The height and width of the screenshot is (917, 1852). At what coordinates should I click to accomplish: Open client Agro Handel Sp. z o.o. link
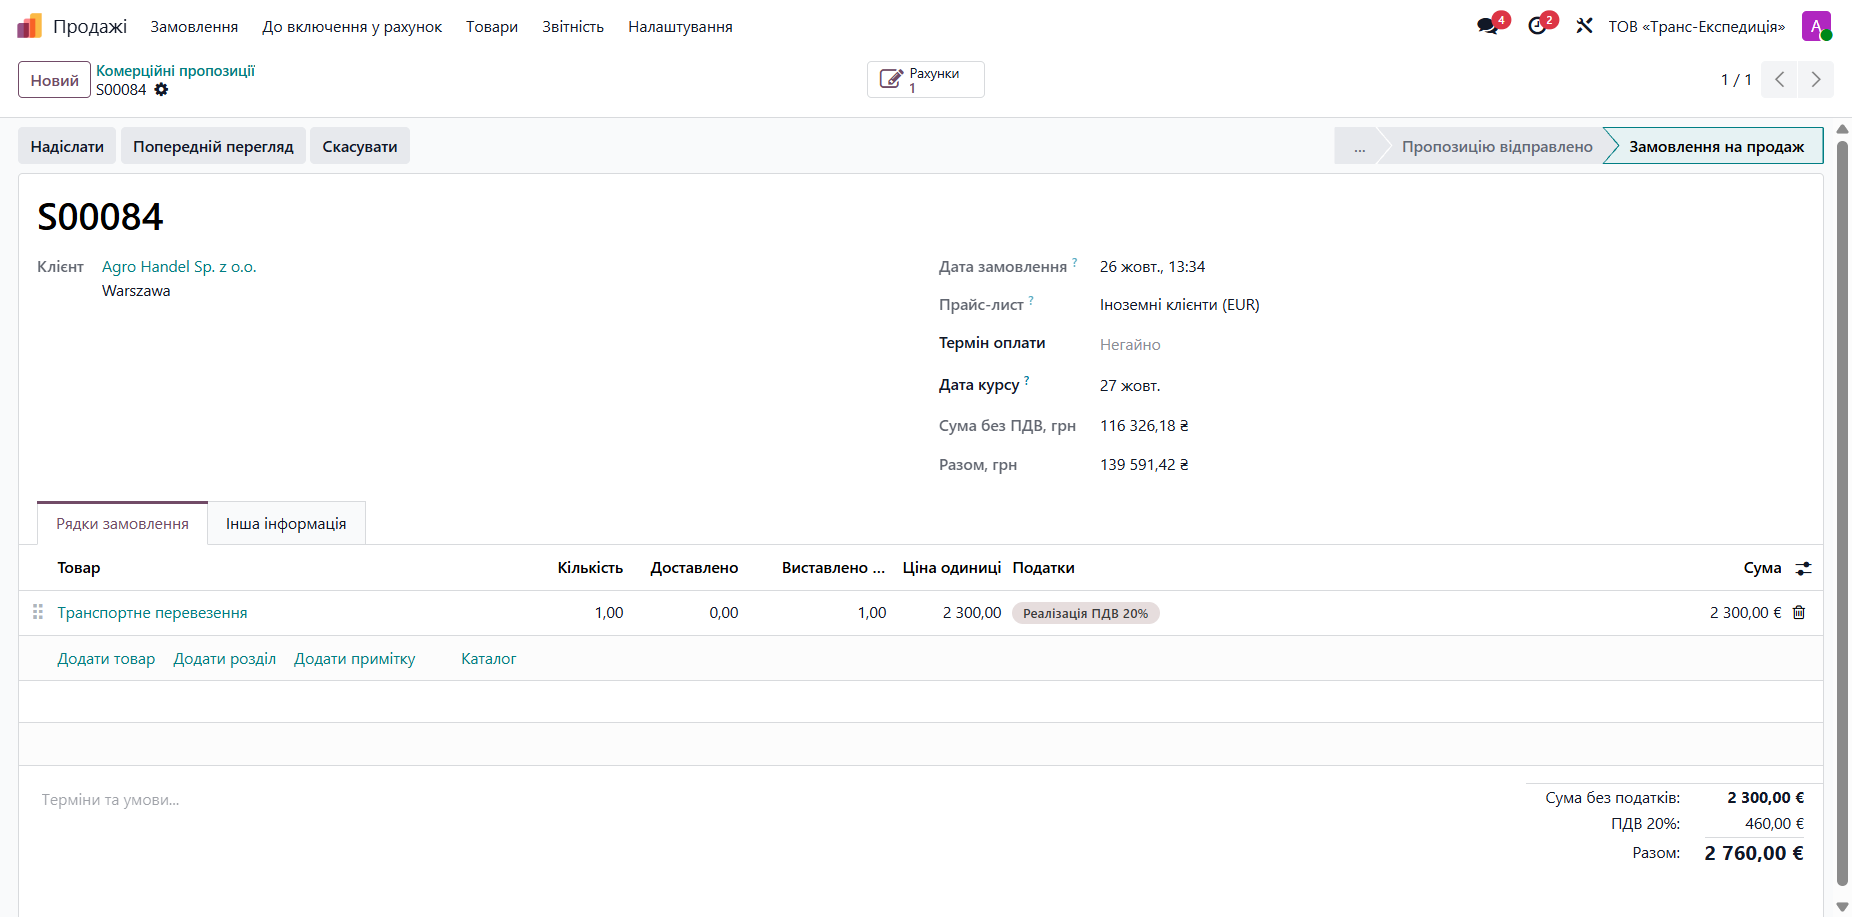[x=179, y=267]
